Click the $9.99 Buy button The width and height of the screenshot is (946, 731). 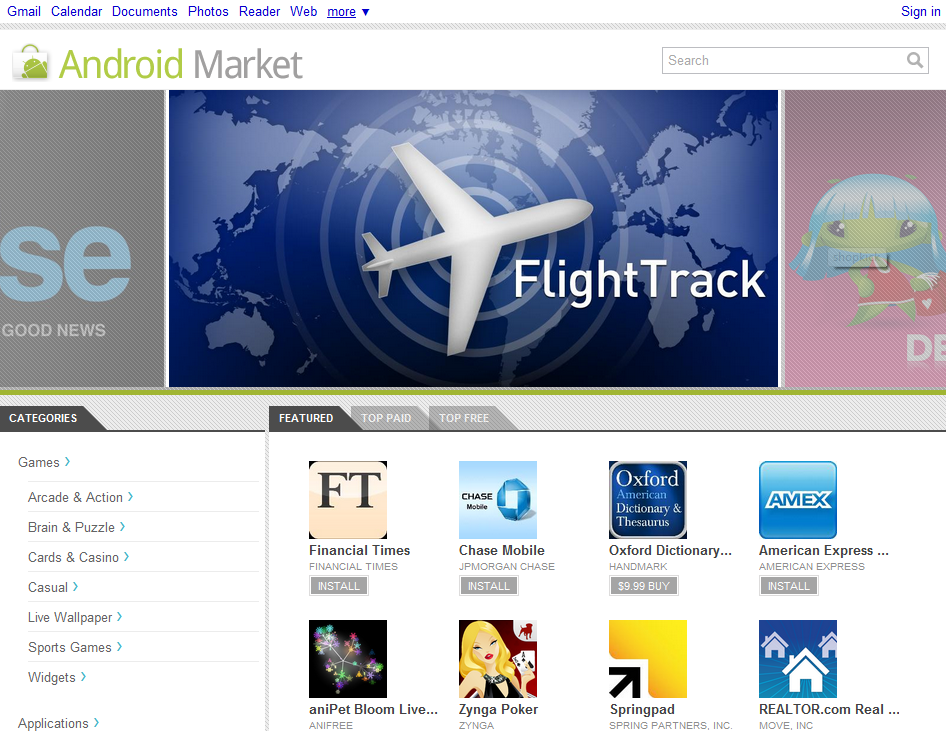[643, 586]
